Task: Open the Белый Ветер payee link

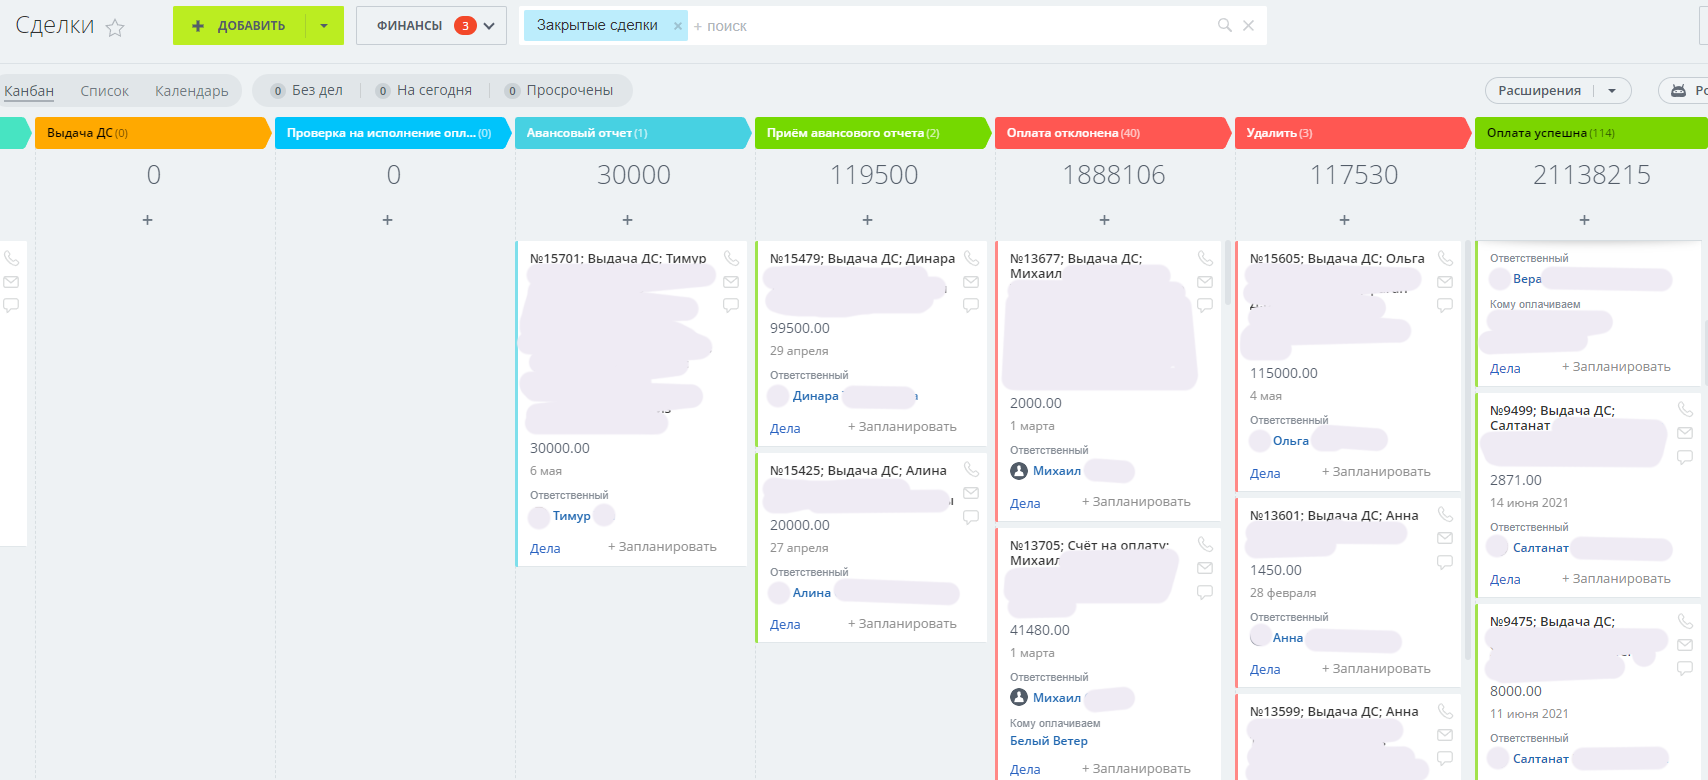Action: pyautogui.click(x=1049, y=741)
